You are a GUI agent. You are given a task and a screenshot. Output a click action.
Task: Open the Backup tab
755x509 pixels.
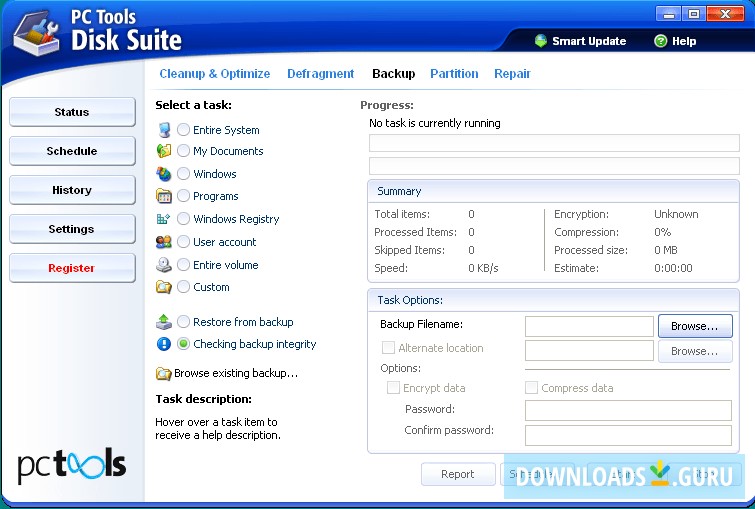[393, 74]
